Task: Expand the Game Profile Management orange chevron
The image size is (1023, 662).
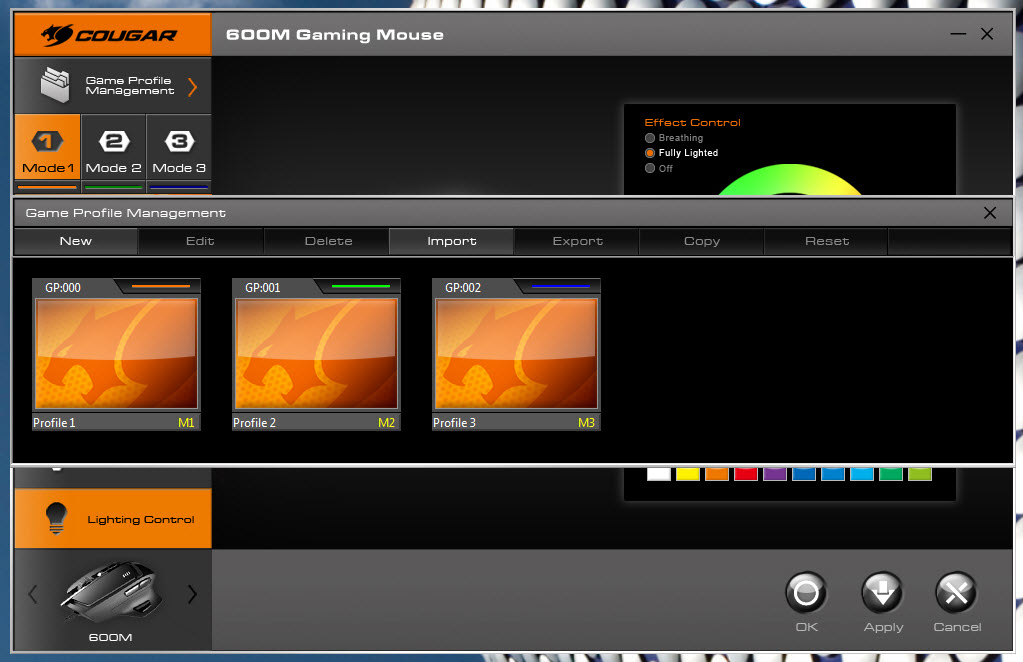Action: pos(192,87)
